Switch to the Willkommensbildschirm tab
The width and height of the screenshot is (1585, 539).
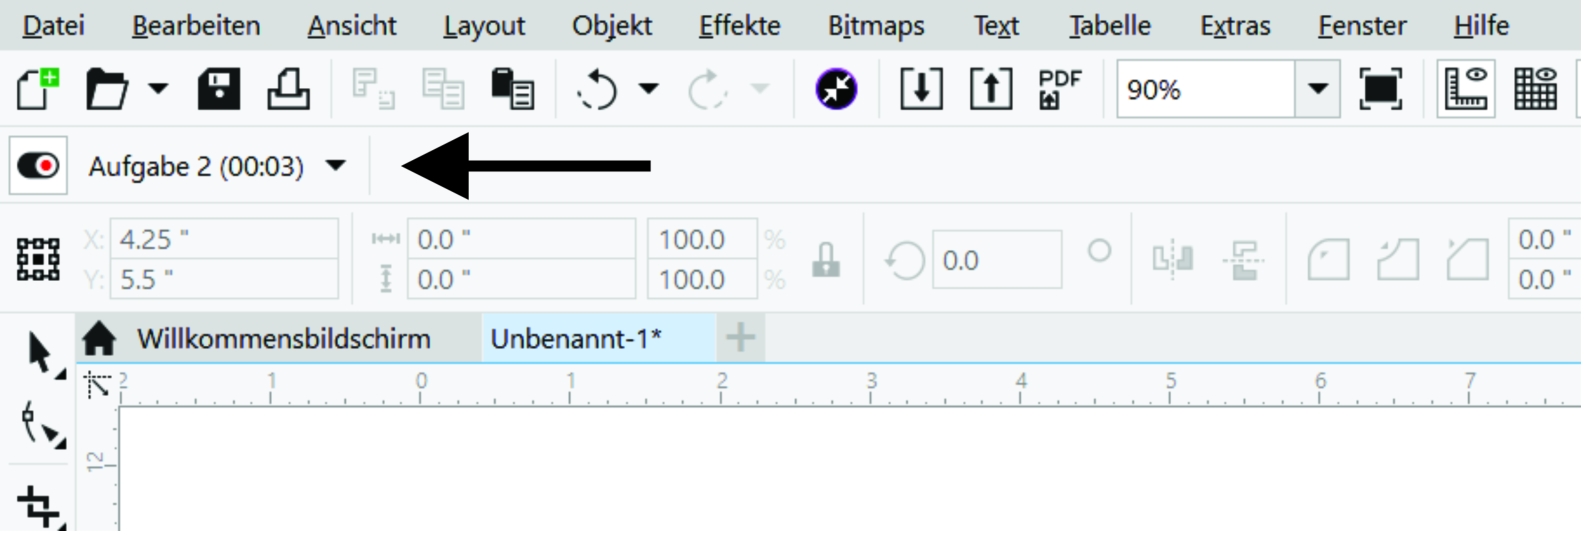click(283, 339)
